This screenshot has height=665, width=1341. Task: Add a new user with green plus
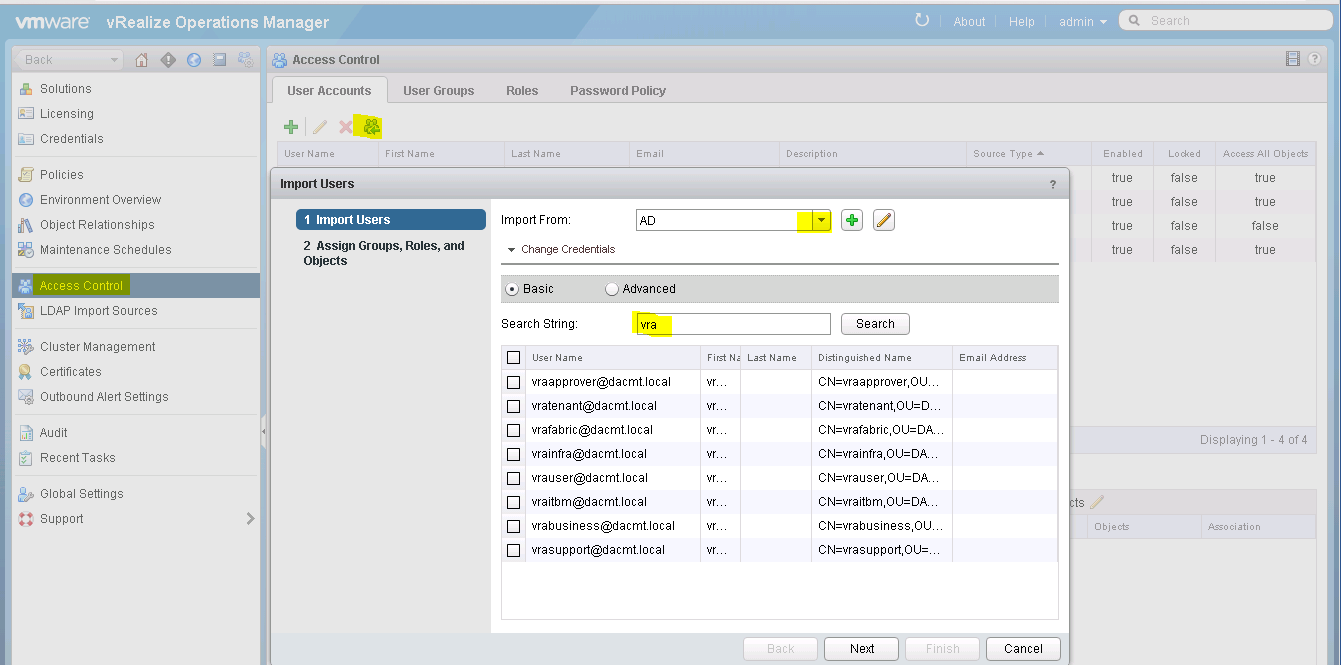pyautogui.click(x=291, y=127)
